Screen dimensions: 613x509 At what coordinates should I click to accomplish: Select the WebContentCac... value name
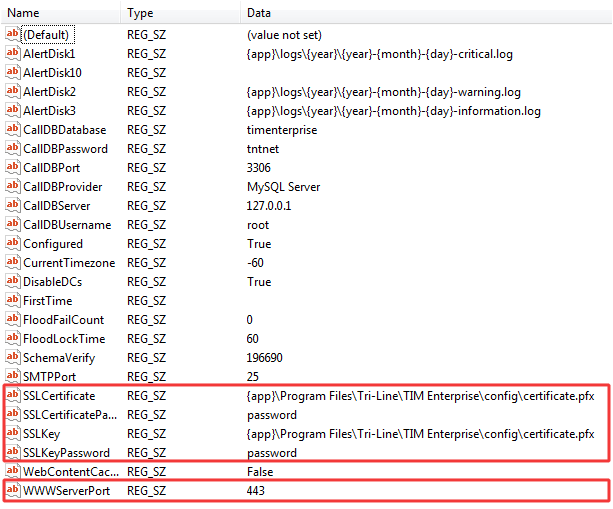click(71, 472)
